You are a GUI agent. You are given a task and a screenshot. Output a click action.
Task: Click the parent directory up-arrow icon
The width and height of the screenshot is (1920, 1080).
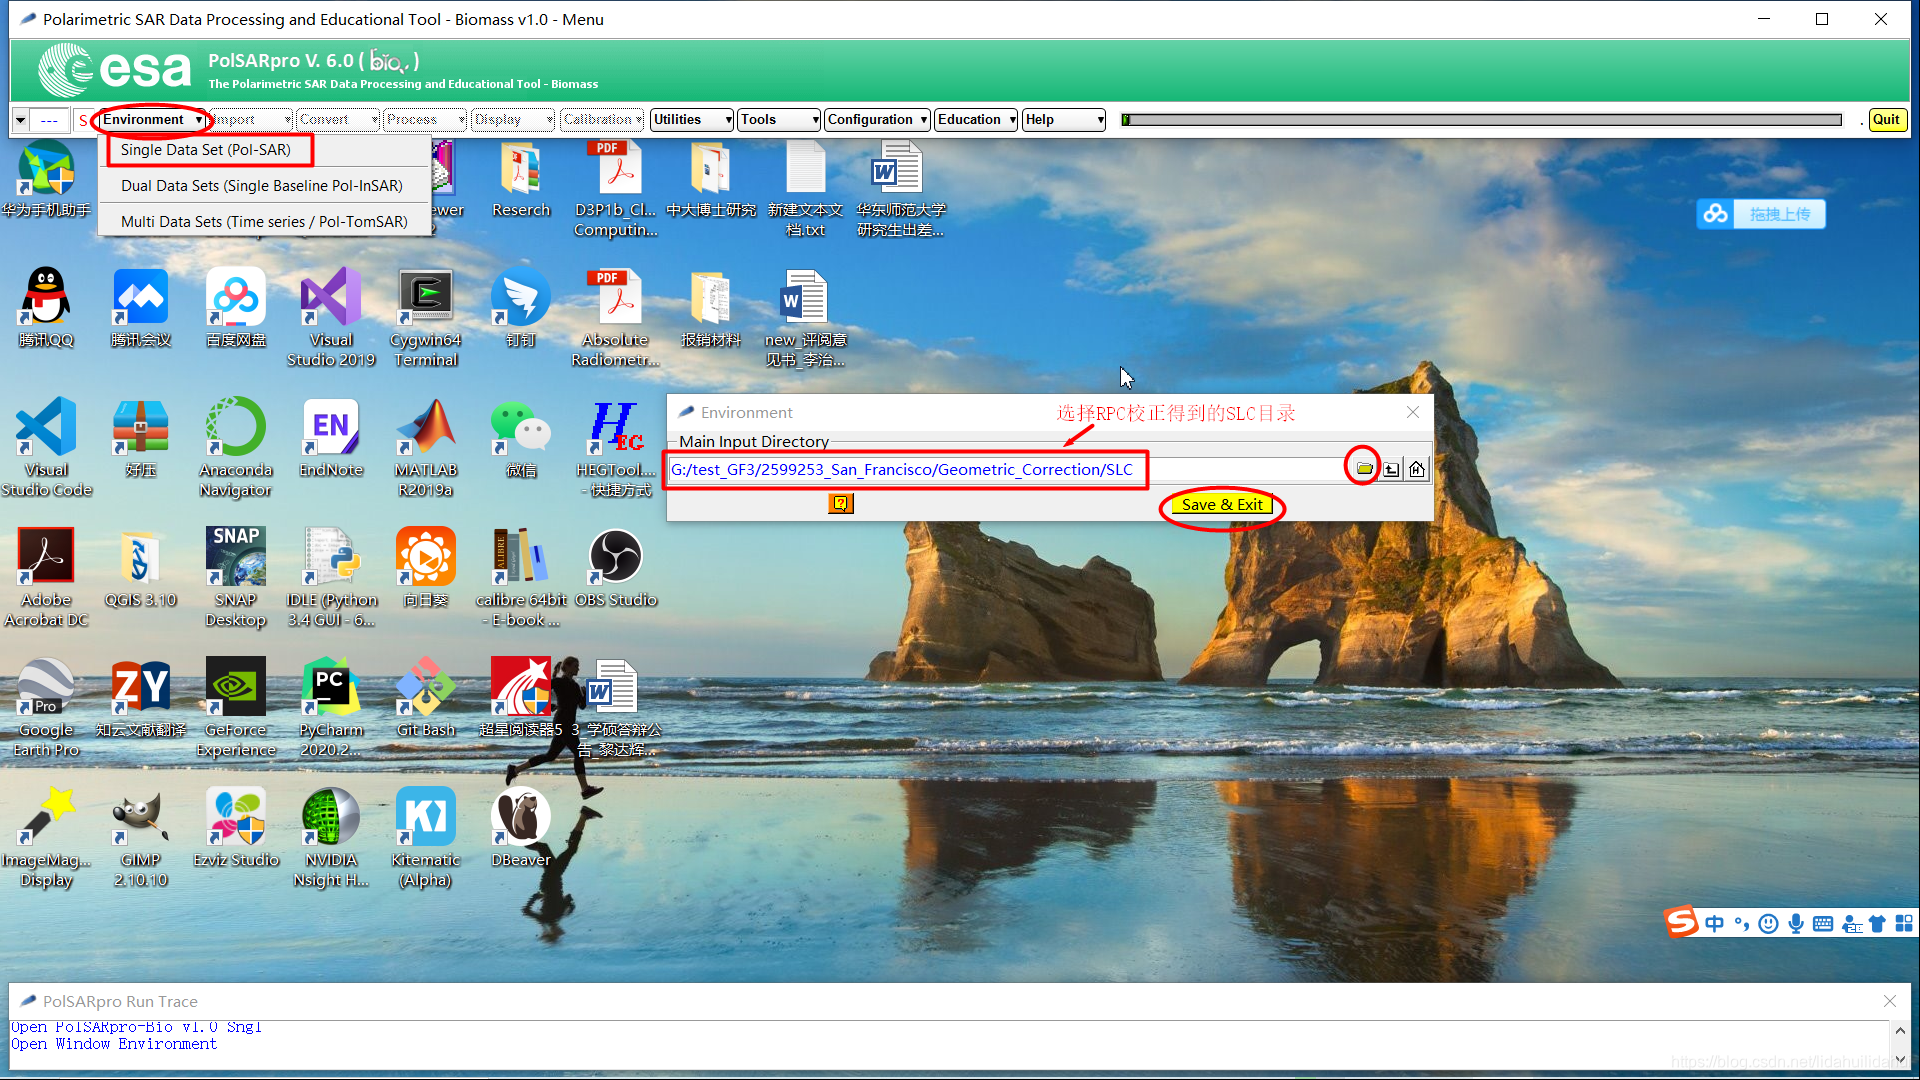click(1391, 469)
